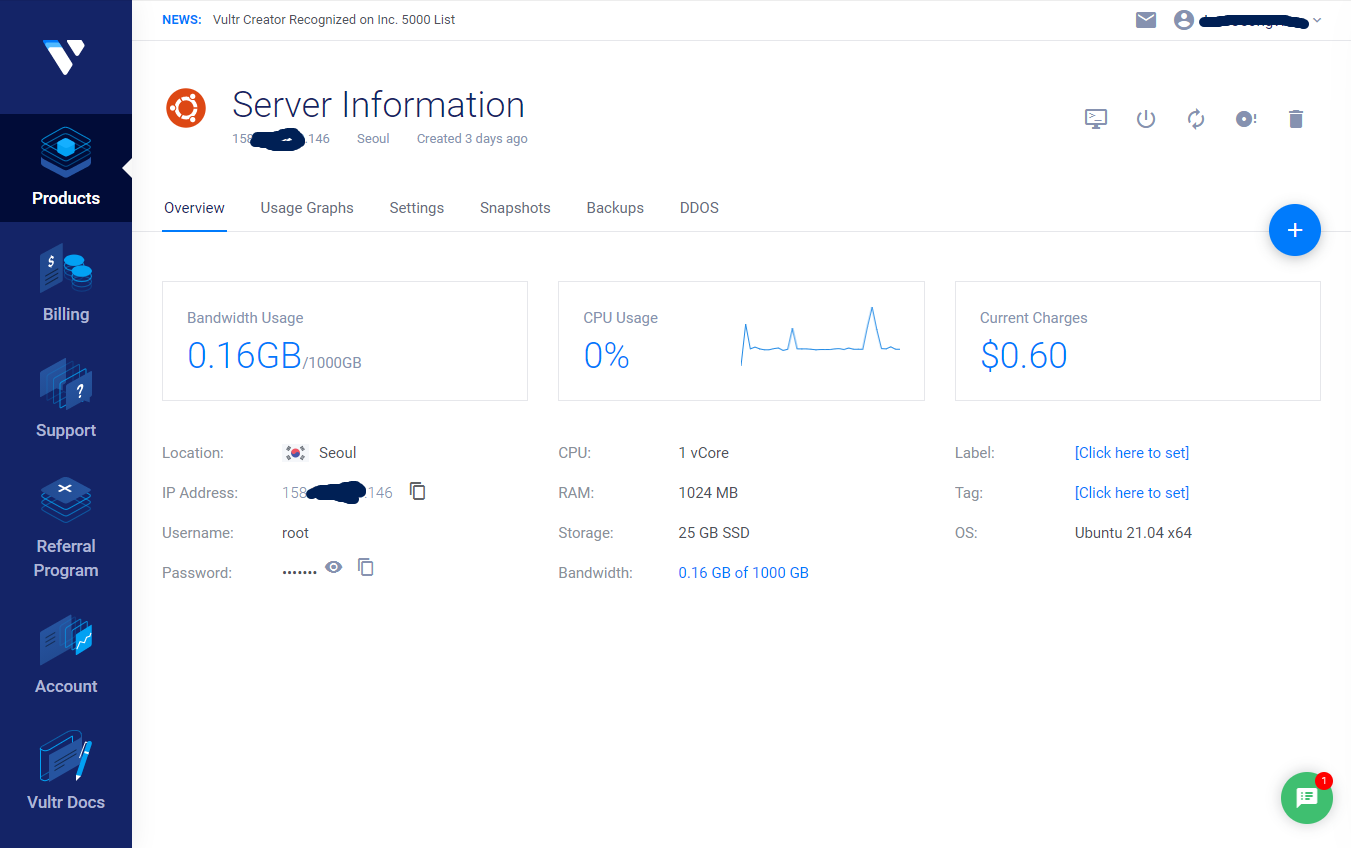Open the Products section icon
Screen dimensions: 1351x848
pyautogui.click(x=66, y=153)
